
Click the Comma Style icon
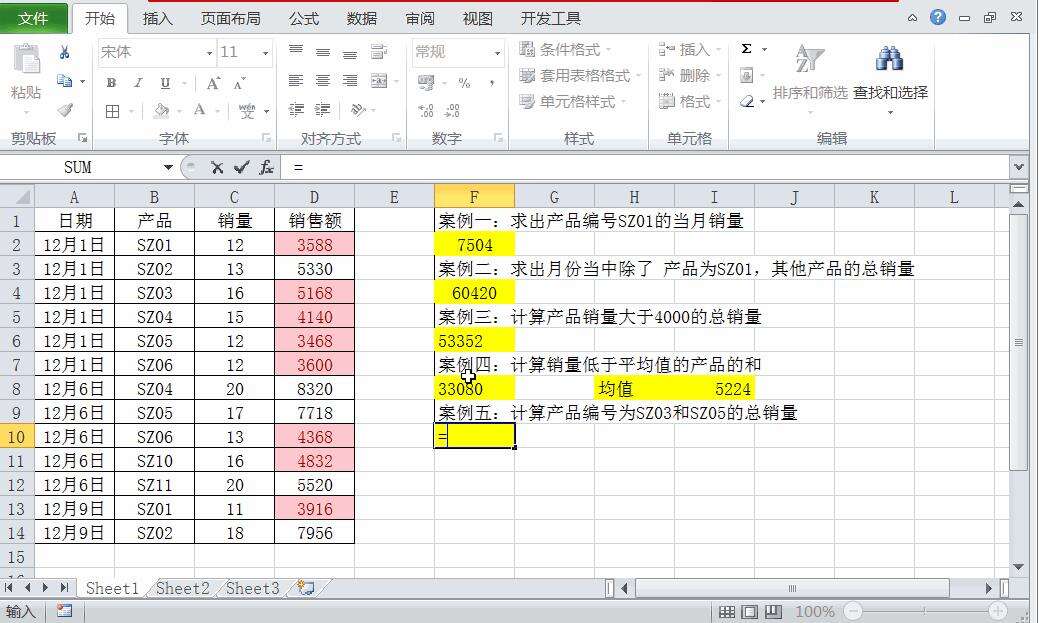[492, 83]
